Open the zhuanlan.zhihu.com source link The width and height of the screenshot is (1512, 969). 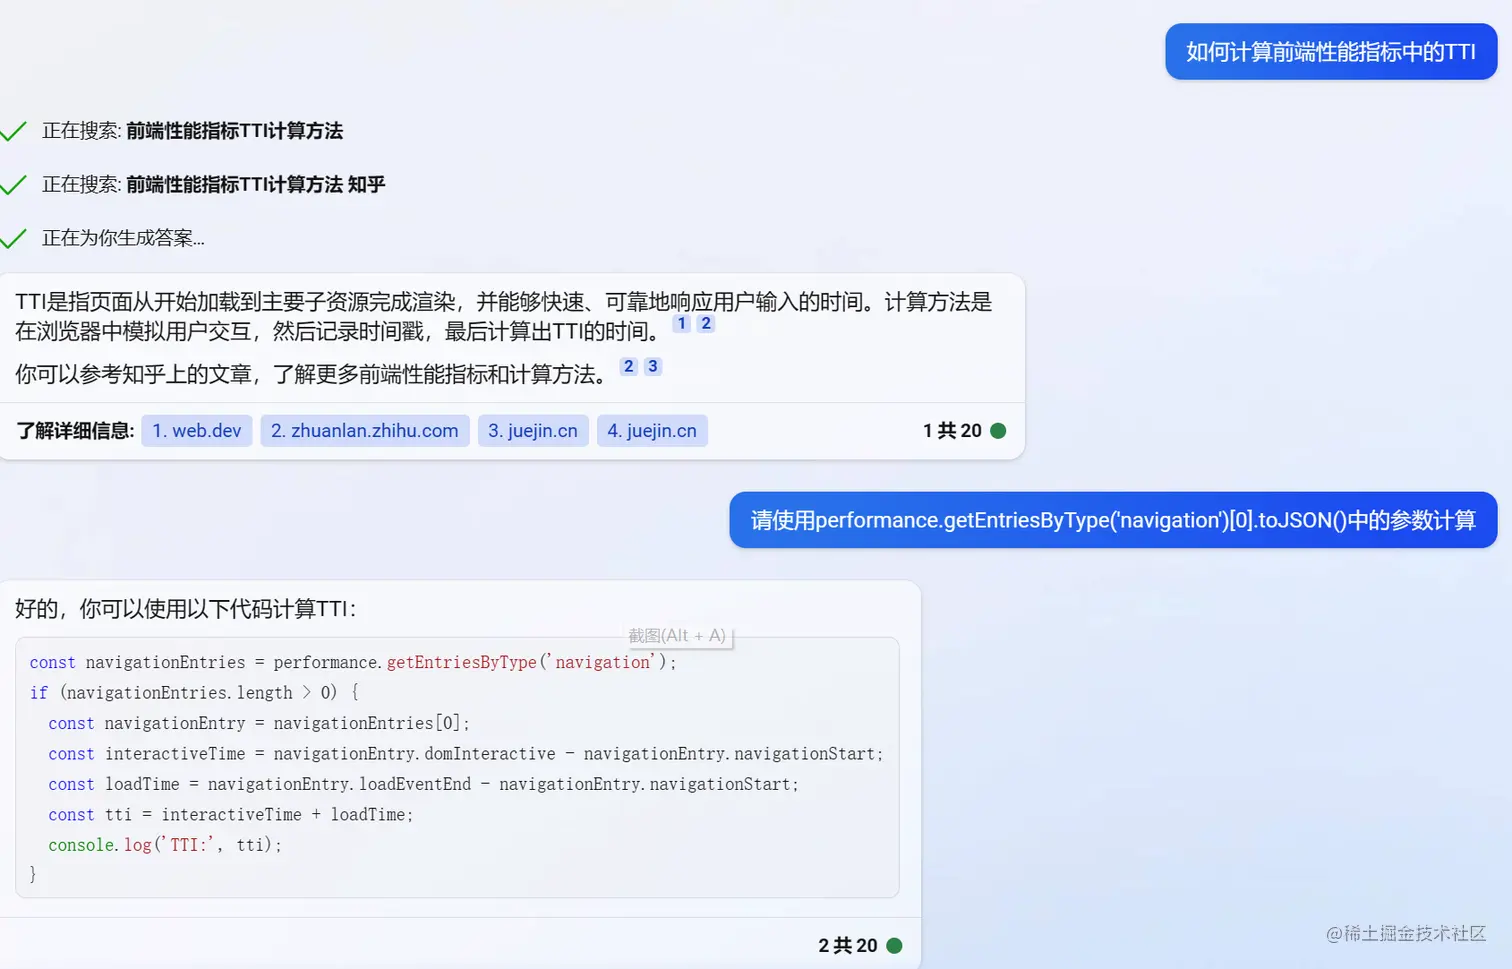[365, 431]
